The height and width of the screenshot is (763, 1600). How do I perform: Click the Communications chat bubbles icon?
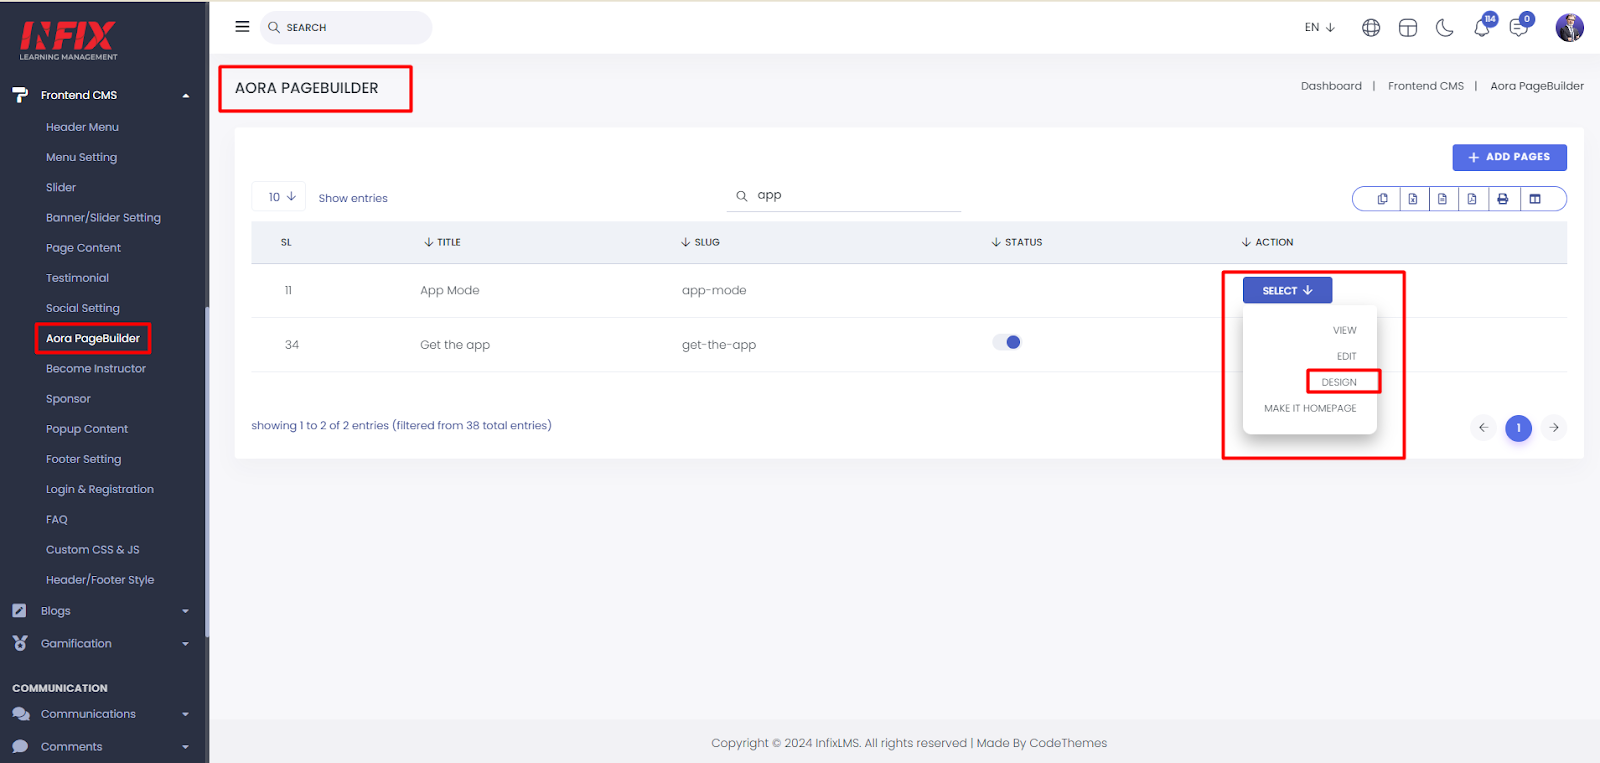pyautogui.click(x=20, y=714)
